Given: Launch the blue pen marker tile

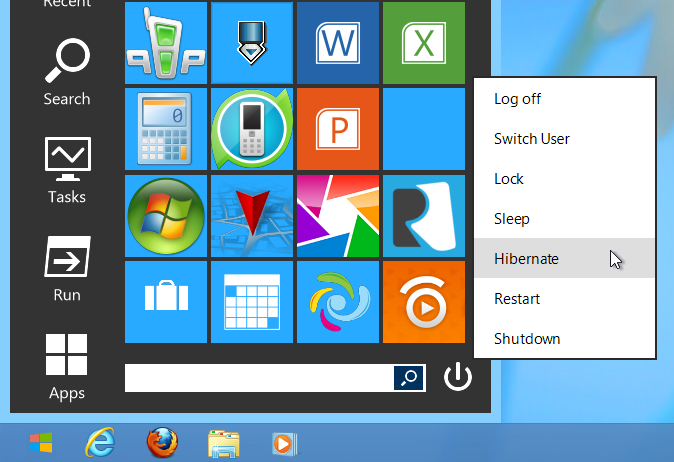Looking at the screenshot, I should click(x=252, y=43).
